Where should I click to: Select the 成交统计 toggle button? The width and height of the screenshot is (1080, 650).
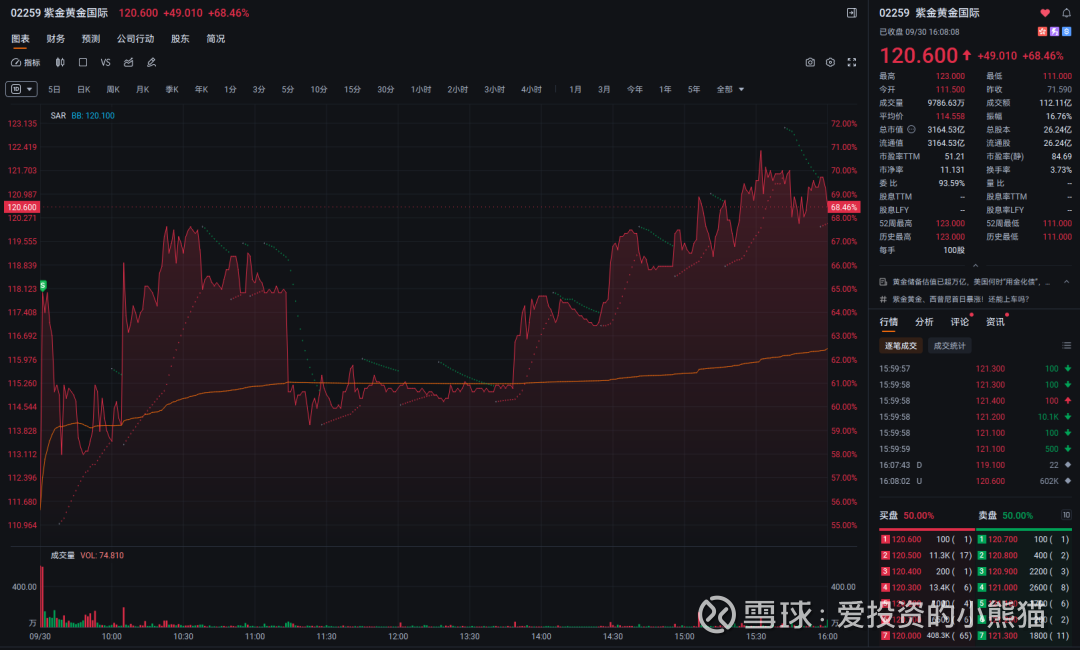950,346
